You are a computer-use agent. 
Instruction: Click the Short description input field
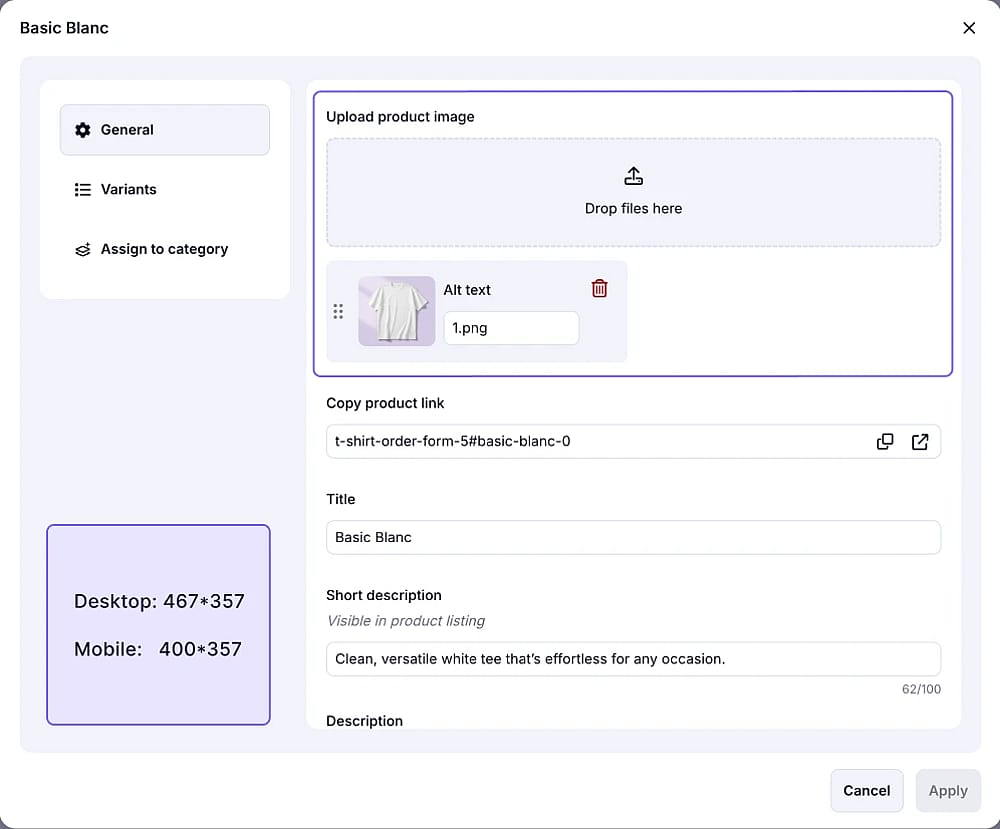click(x=633, y=659)
